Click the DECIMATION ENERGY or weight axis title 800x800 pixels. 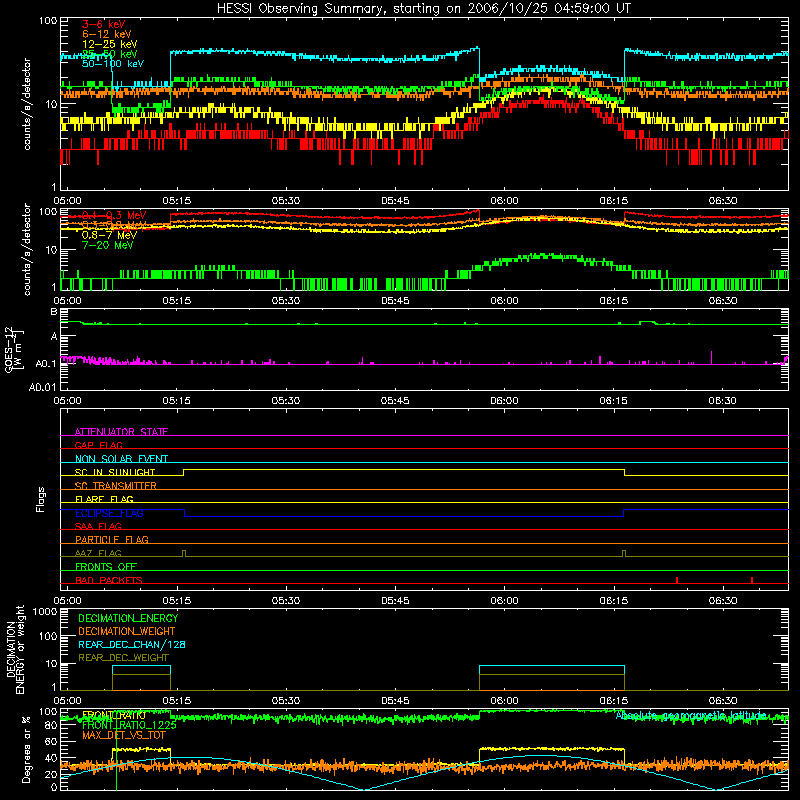tap(15, 649)
